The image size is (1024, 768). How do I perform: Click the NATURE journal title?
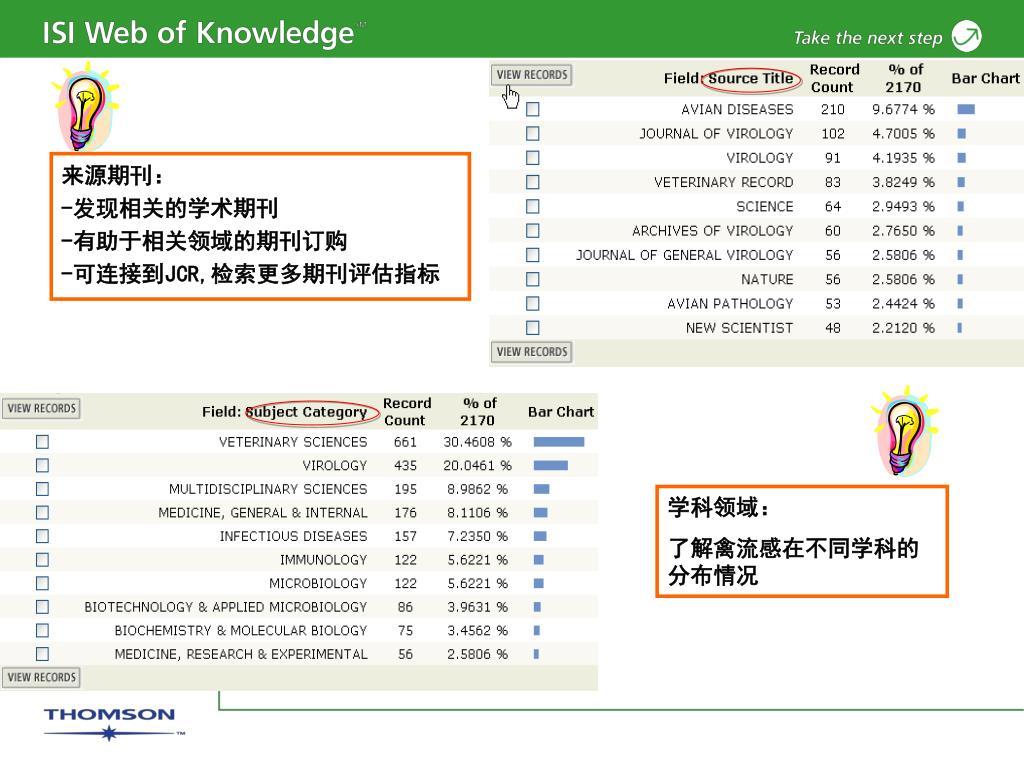click(767, 279)
